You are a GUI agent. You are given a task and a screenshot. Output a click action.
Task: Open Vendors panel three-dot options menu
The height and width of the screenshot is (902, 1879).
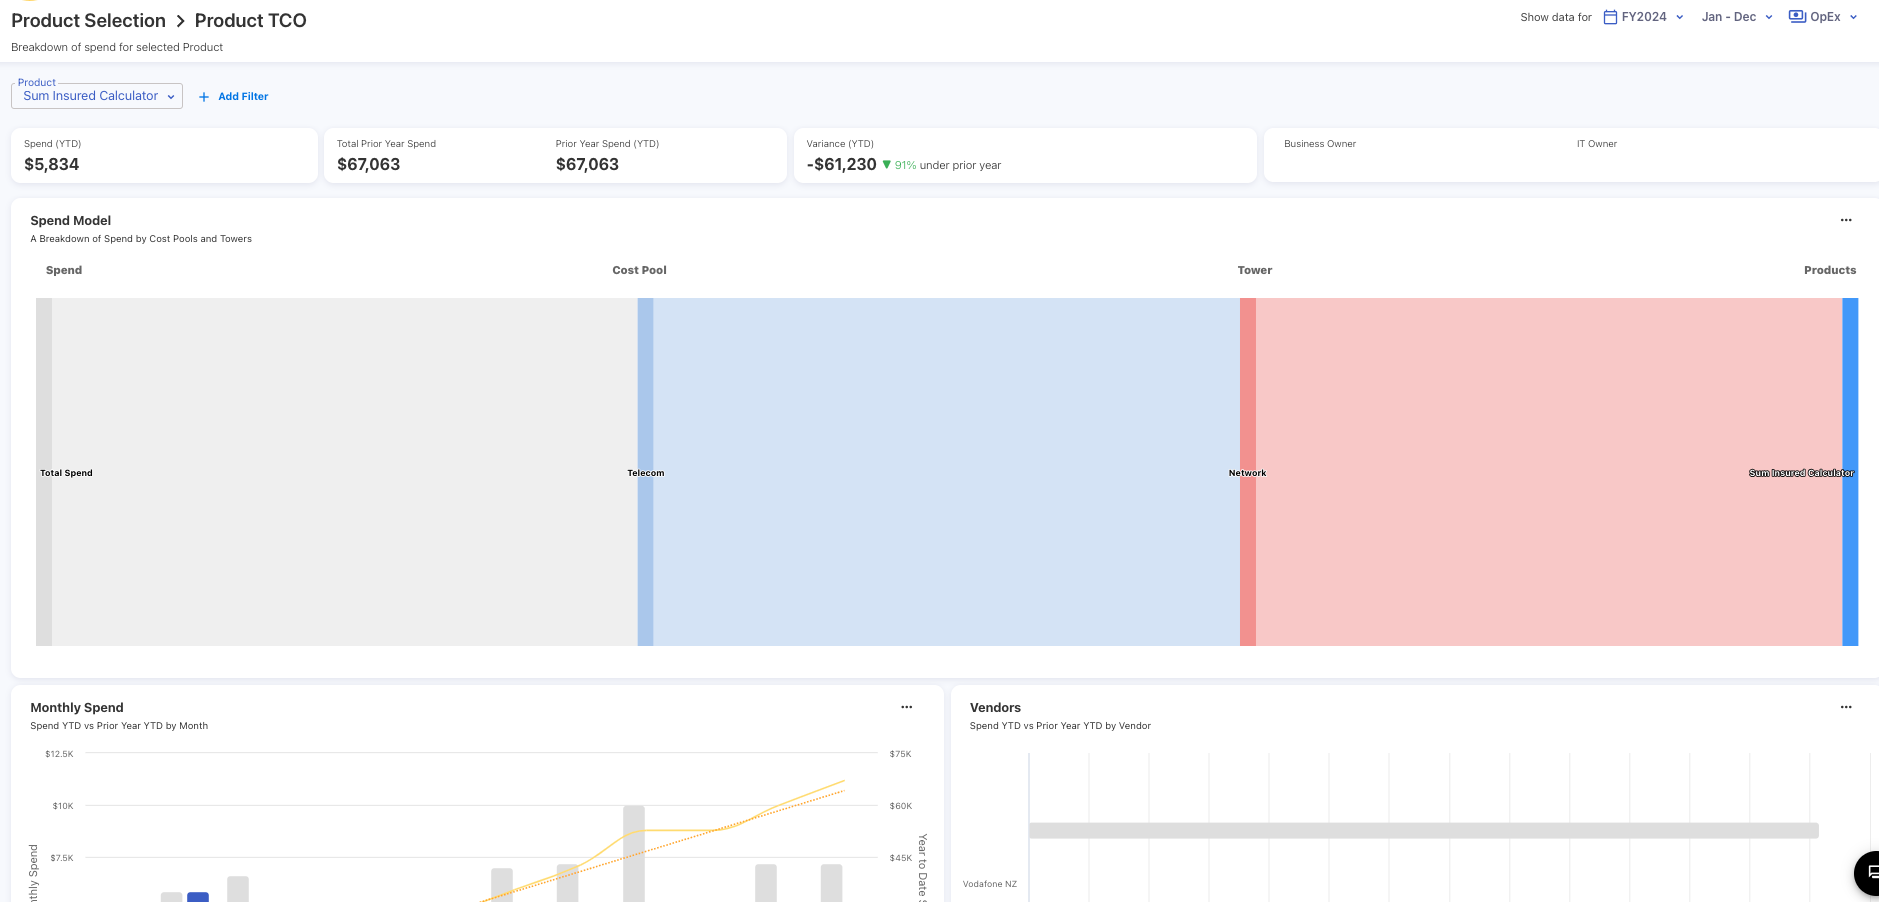coord(1846,707)
